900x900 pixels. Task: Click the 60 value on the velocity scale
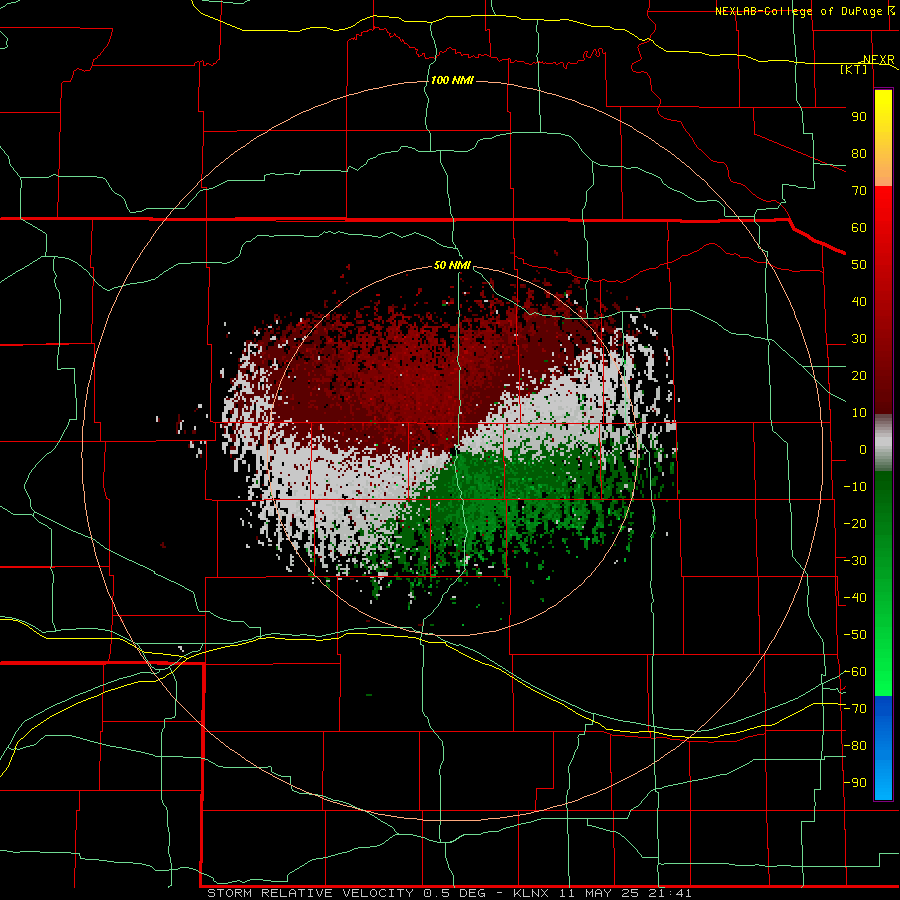tap(859, 228)
